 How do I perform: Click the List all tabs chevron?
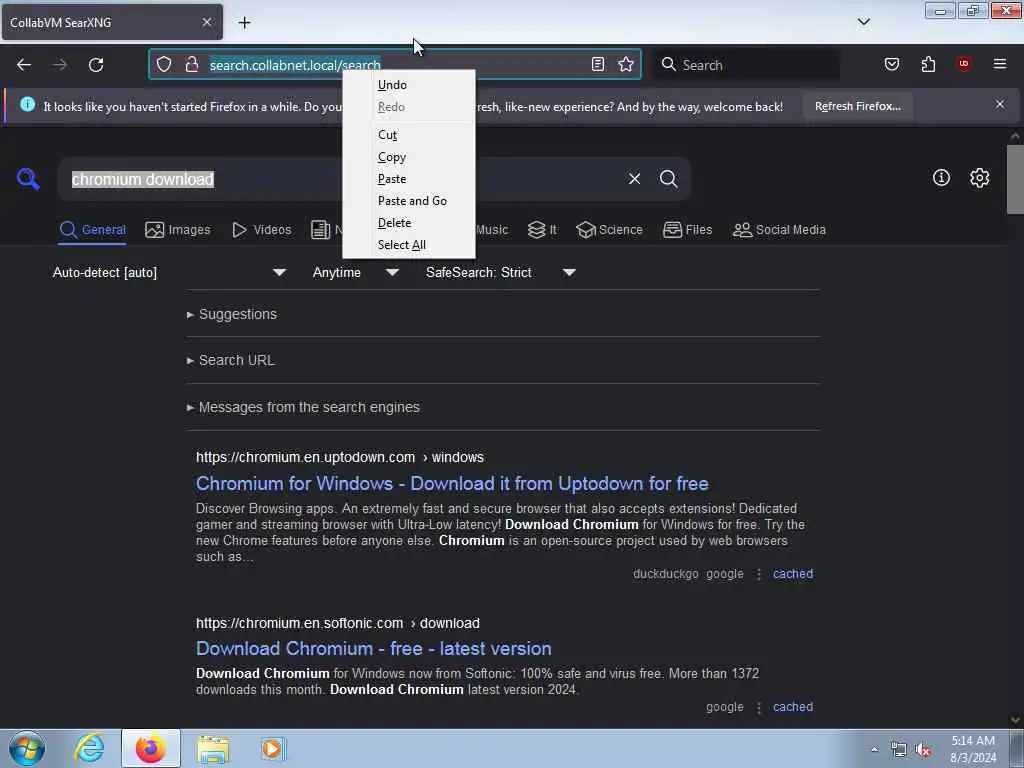click(x=863, y=22)
